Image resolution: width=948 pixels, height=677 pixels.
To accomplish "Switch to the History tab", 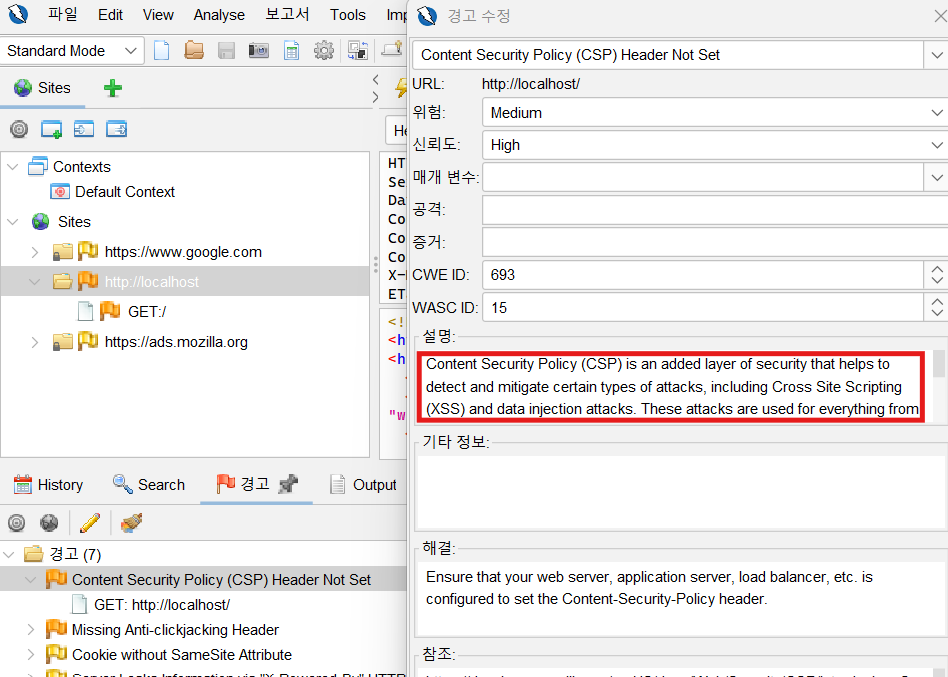I will coord(48,484).
